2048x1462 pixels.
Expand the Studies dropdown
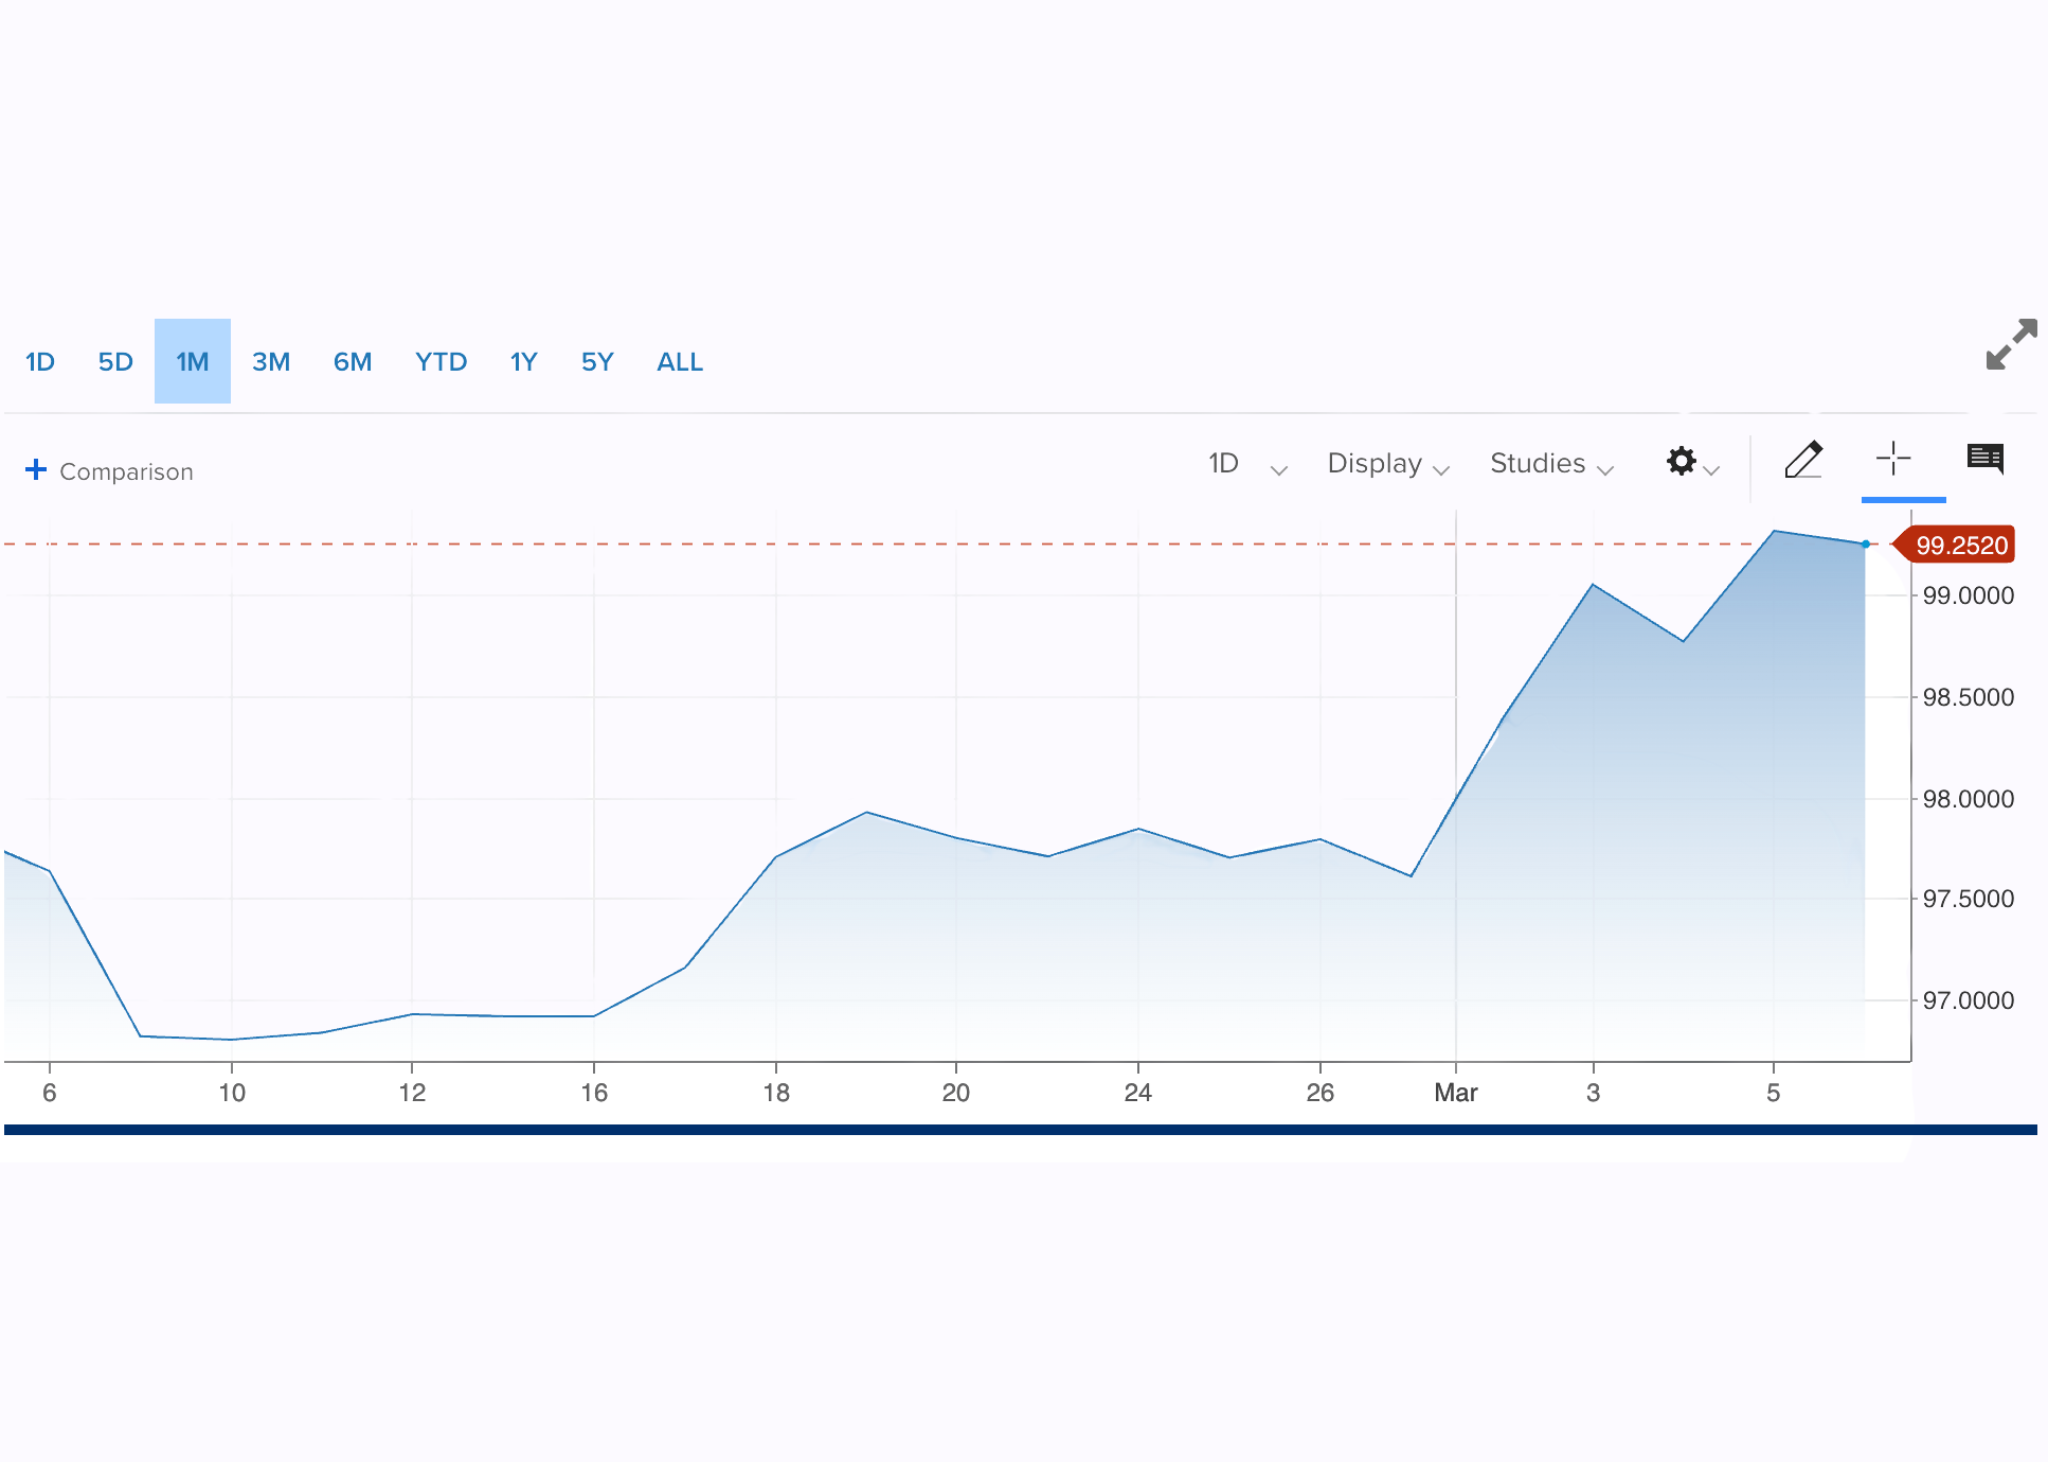(x=1550, y=464)
